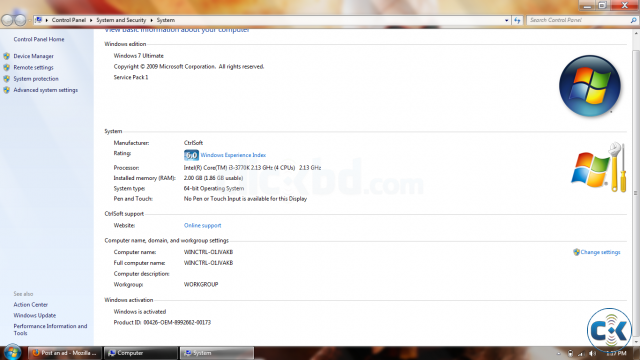Click shield icon beside System protection
640x360 pixels.
tap(7, 79)
